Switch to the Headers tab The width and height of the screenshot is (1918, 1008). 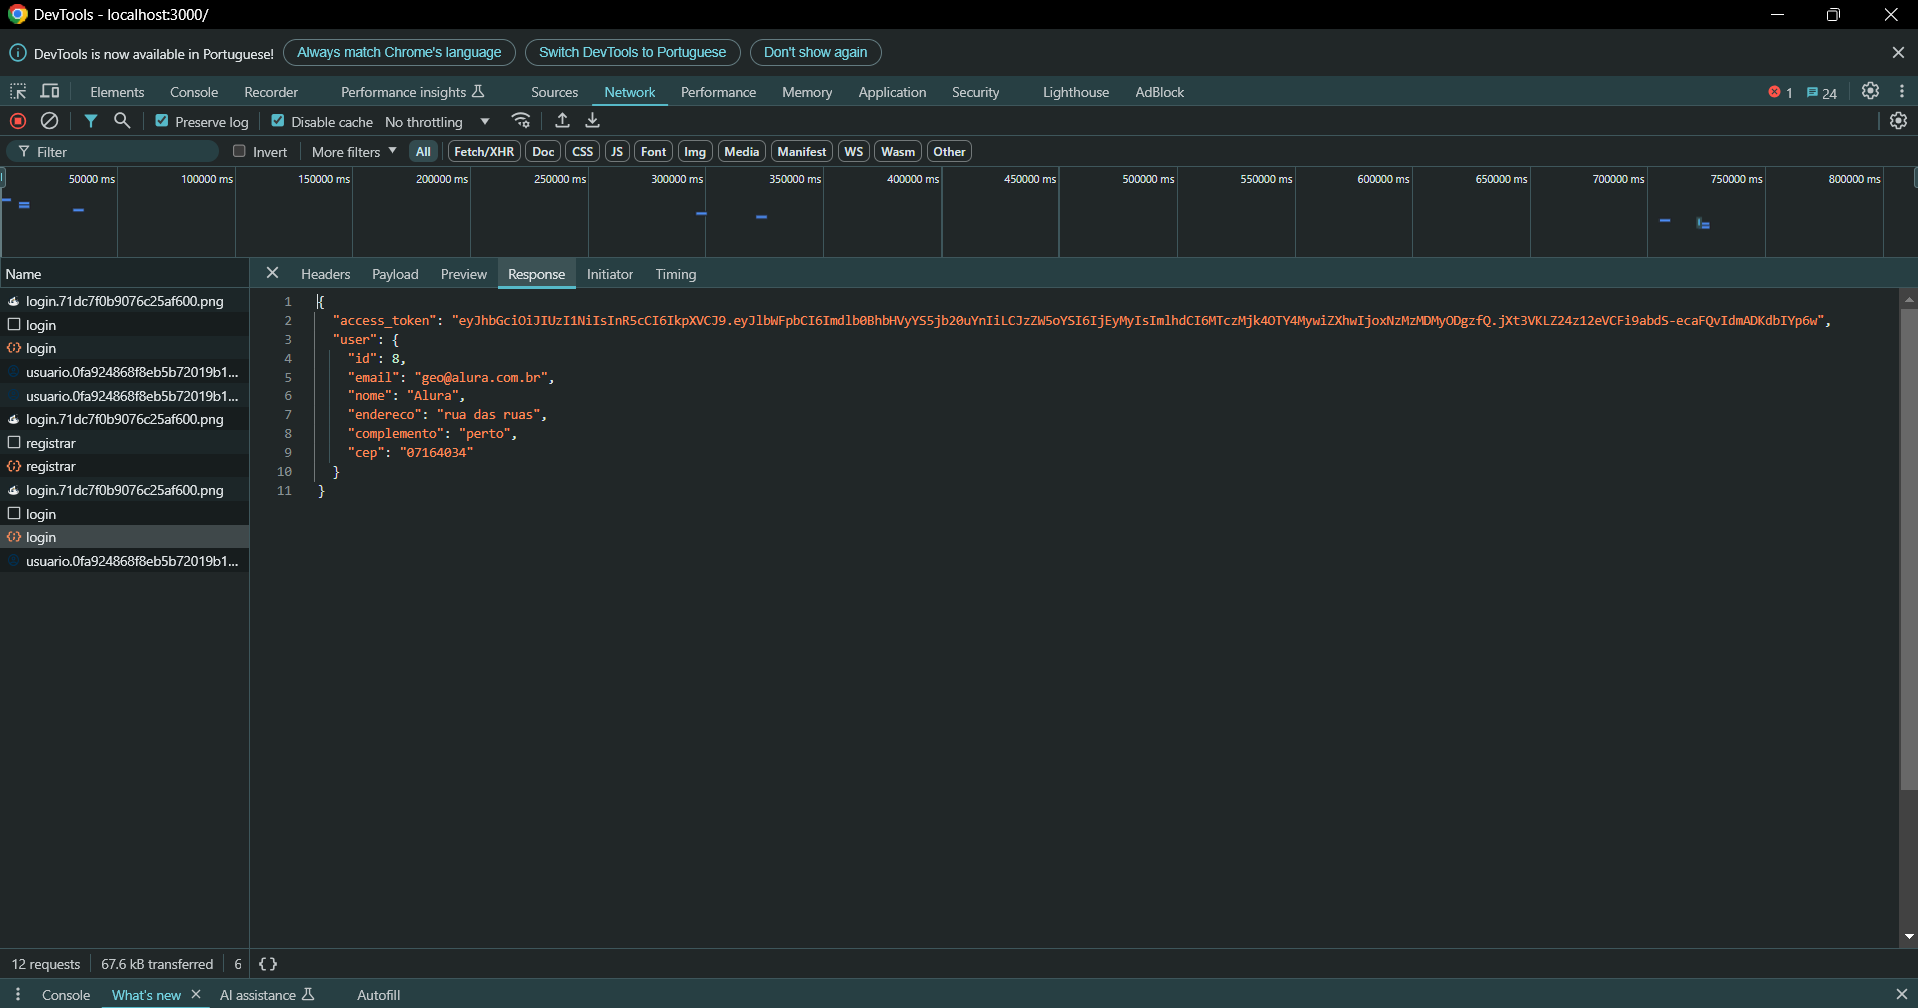[325, 274]
